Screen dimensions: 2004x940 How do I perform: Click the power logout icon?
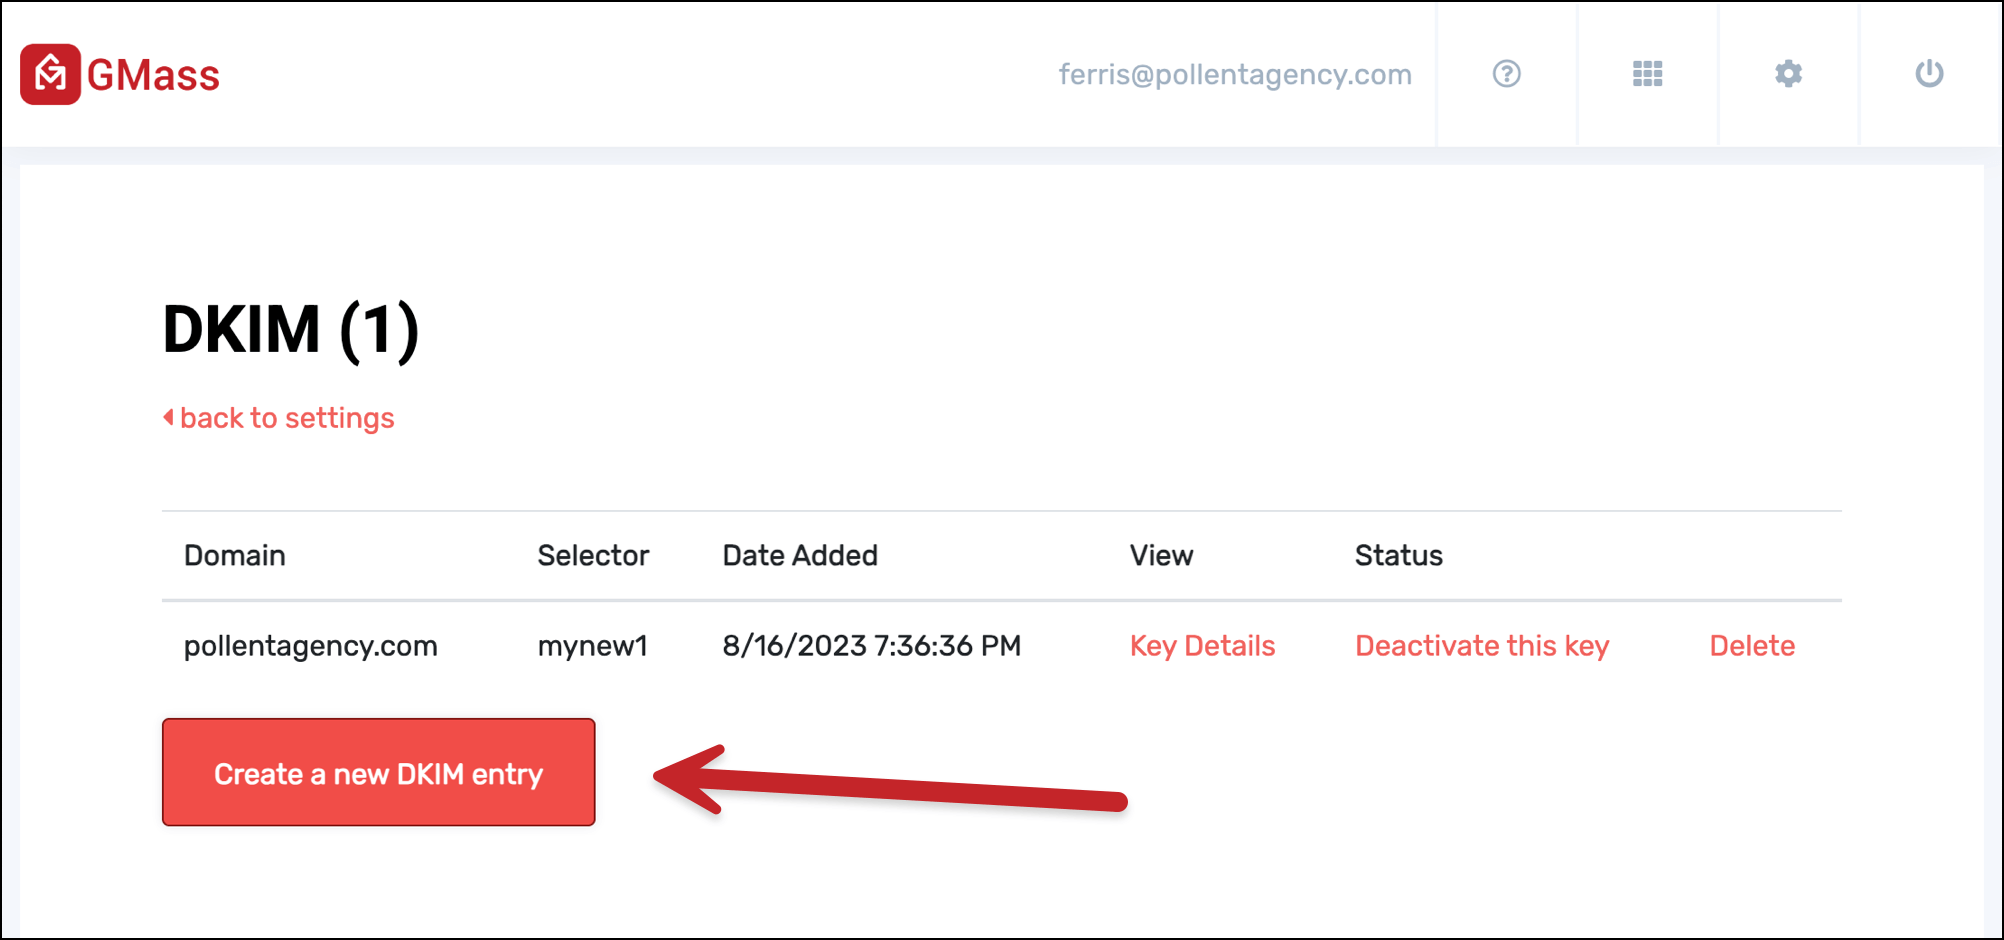pyautogui.click(x=1929, y=74)
